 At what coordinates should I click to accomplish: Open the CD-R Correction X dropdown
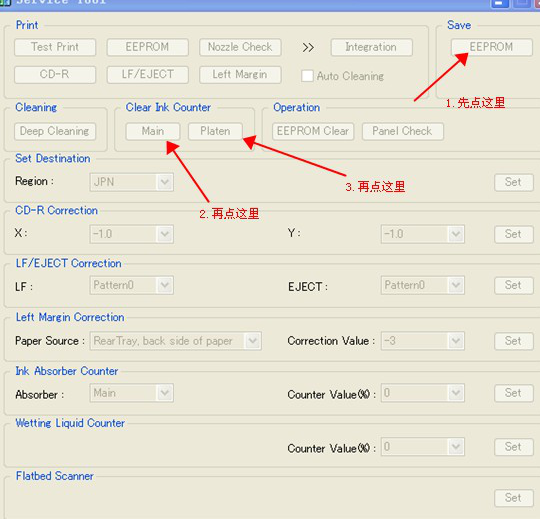(x=132, y=234)
